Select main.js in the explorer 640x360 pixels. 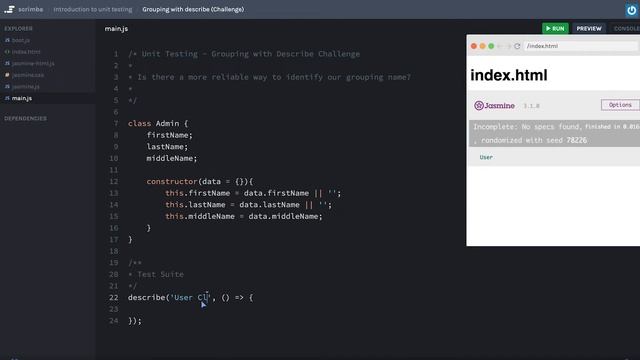pos(22,98)
